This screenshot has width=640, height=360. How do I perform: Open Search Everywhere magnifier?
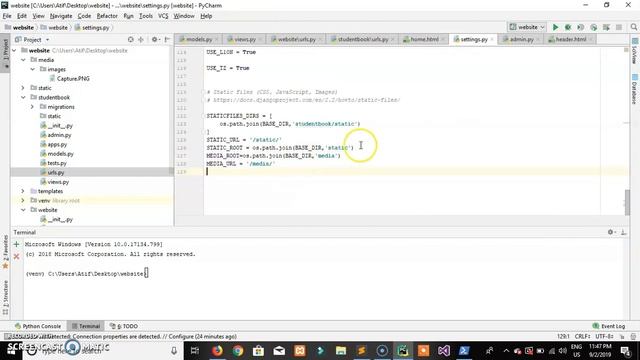(x=633, y=27)
